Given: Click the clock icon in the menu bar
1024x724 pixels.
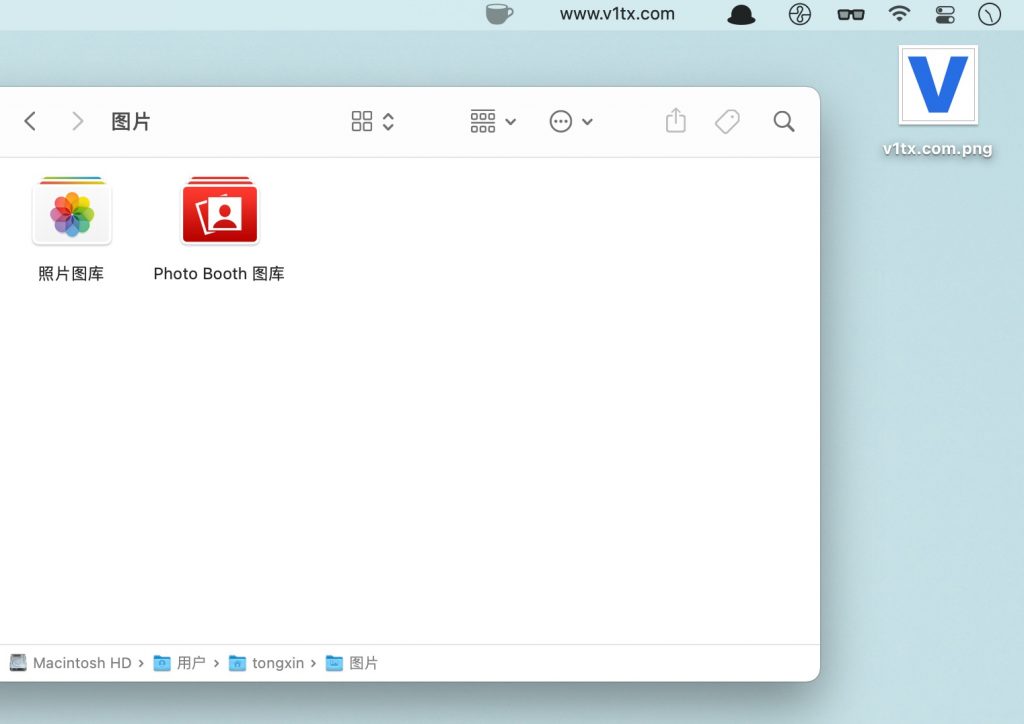Looking at the screenshot, I should pos(989,14).
